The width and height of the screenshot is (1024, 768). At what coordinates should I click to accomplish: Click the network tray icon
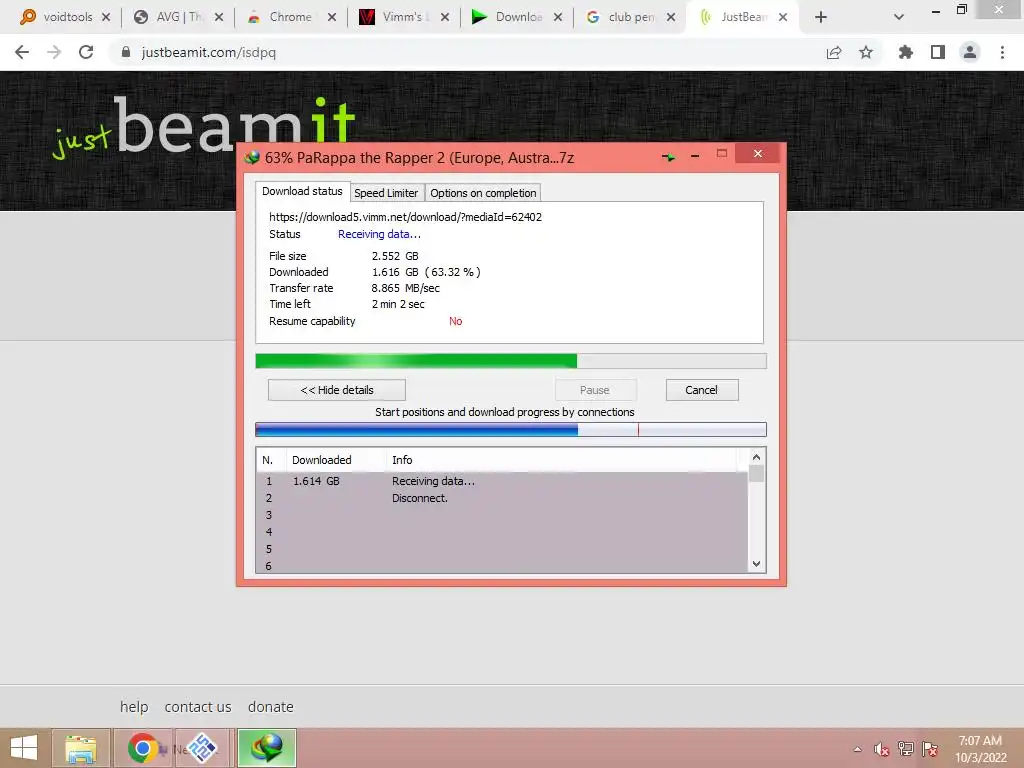pyautogui.click(x=905, y=749)
